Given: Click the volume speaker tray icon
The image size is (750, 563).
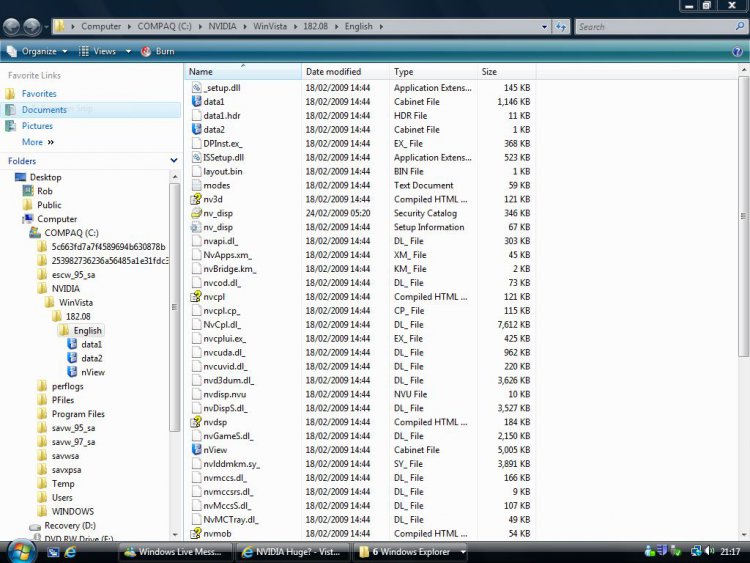Looking at the screenshot, I should coord(709,551).
